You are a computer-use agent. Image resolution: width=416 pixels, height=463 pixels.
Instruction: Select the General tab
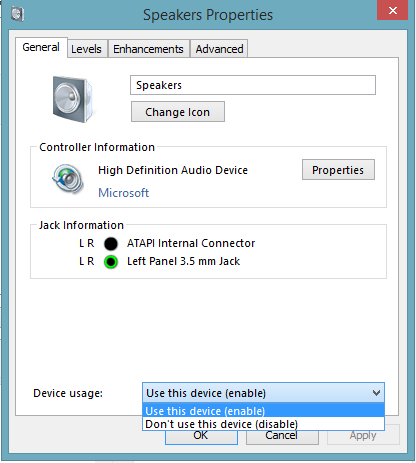point(41,47)
